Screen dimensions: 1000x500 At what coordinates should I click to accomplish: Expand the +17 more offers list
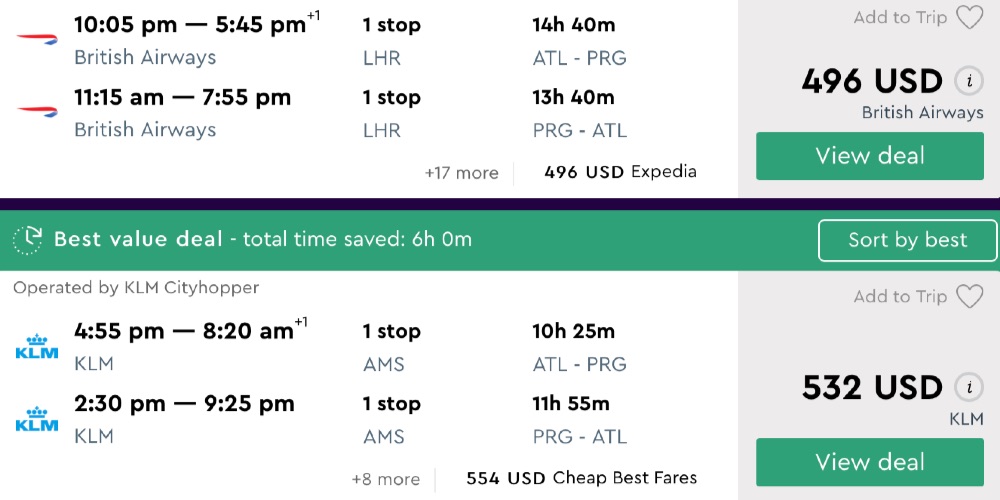click(x=461, y=173)
